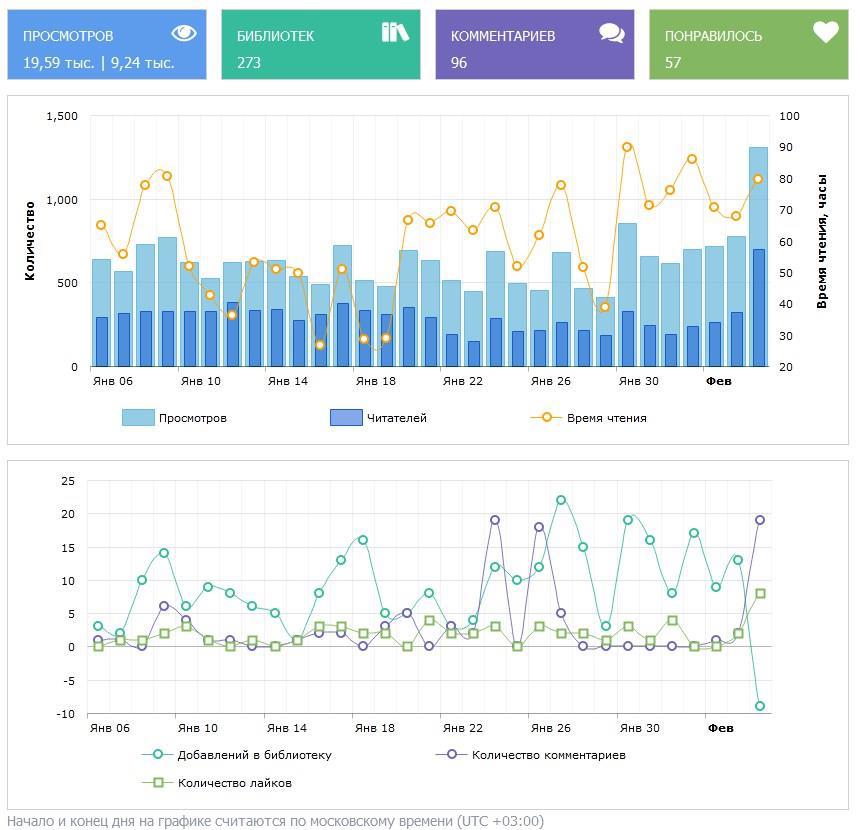This screenshot has height=830, width=860.
Task: Click the speech bubbles icon on Комментариев card
Action: [x=612, y=33]
